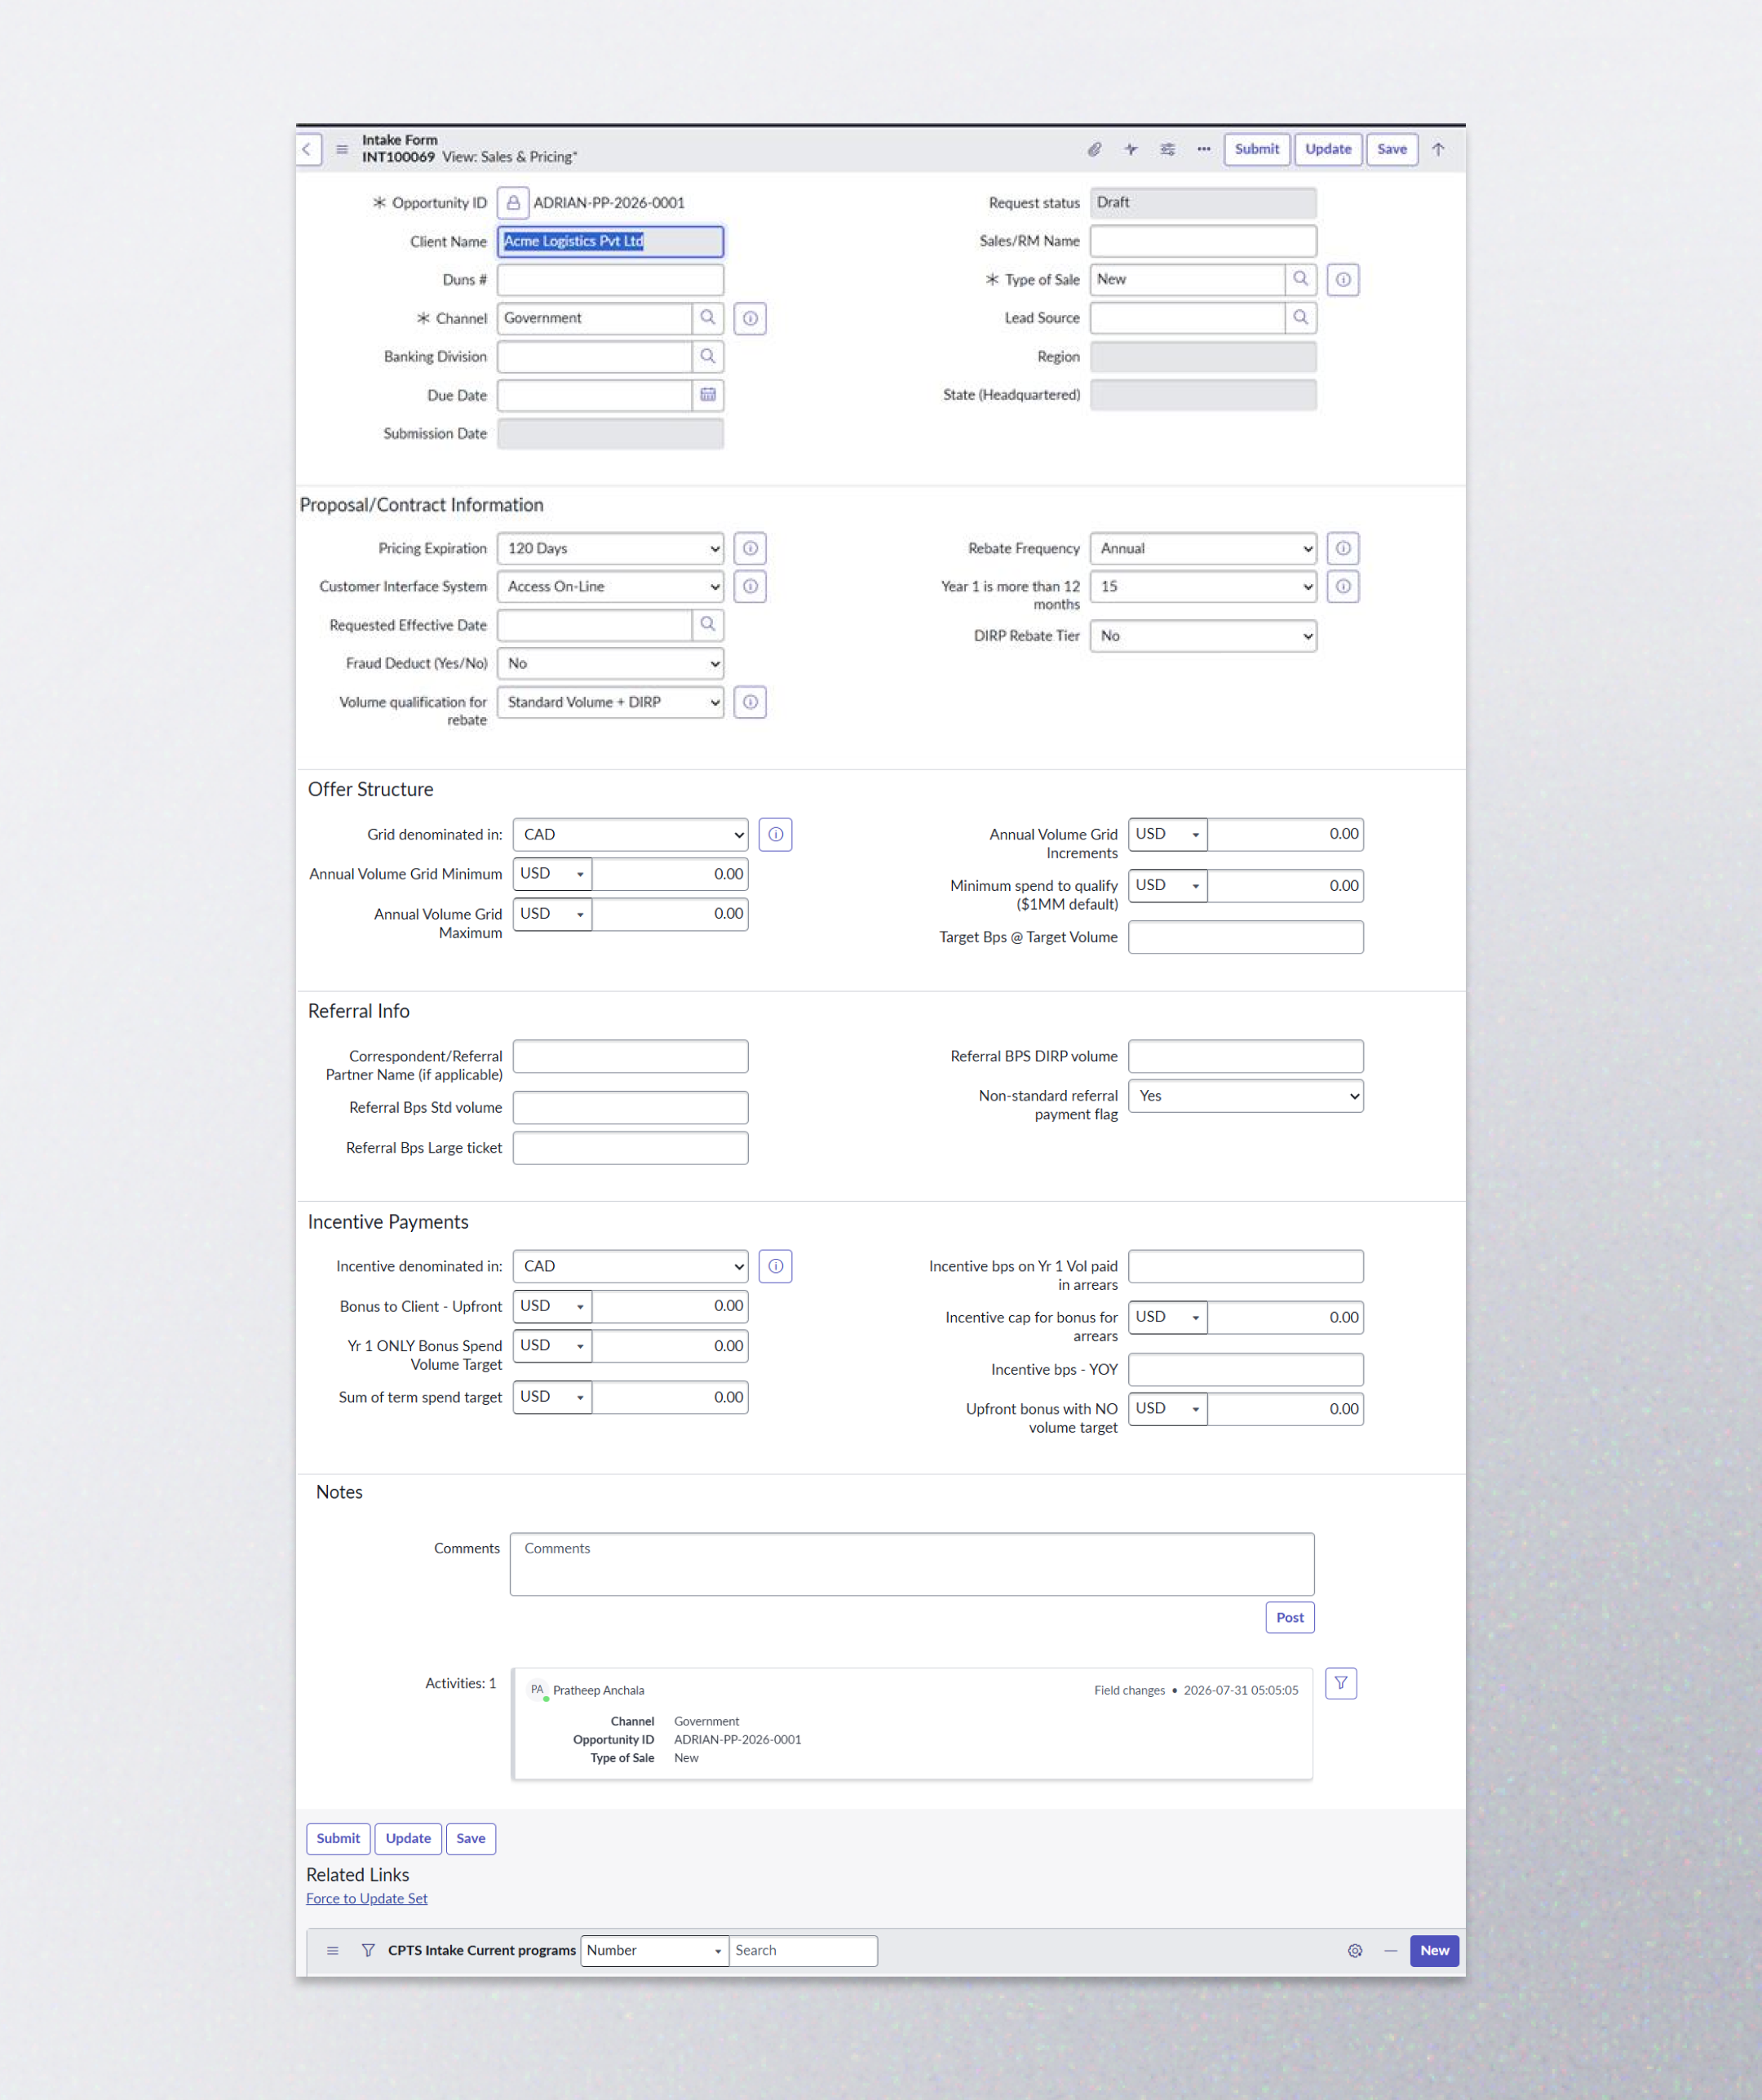Open related list gear settings icon
Image resolution: width=1762 pixels, height=2100 pixels.
(1355, 1951)
